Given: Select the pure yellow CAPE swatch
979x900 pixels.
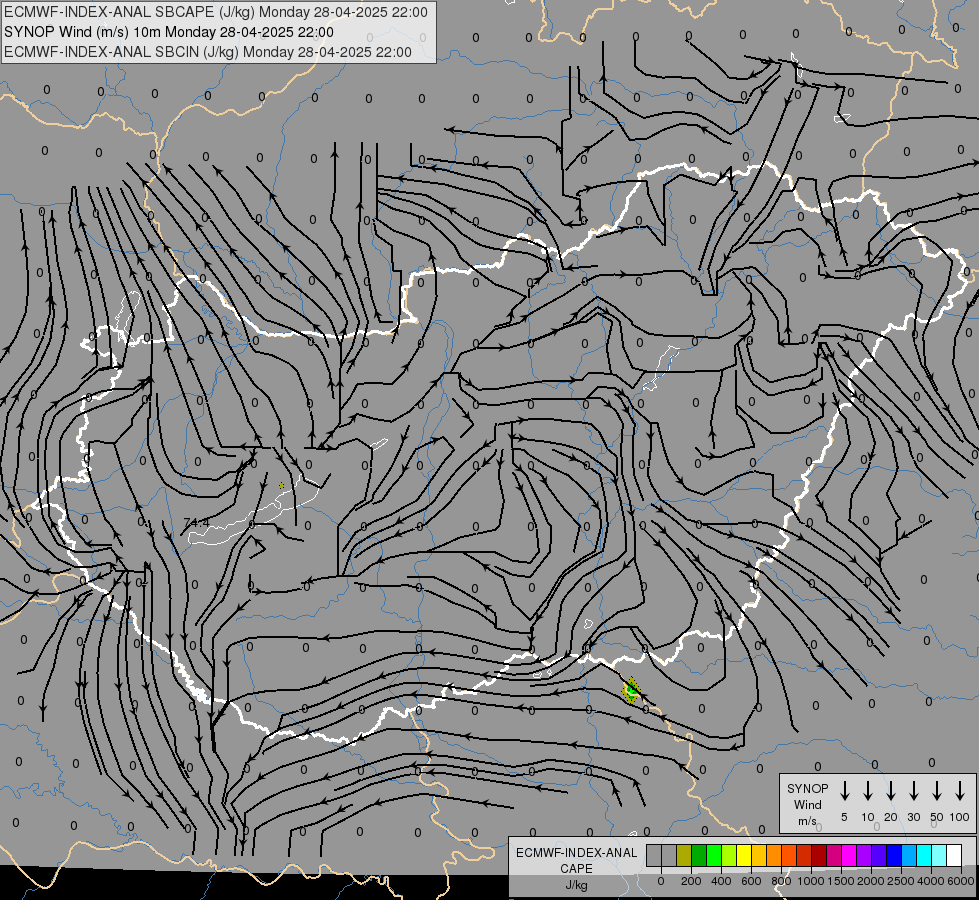Looking at the screenshot, I should coord(744,855).
